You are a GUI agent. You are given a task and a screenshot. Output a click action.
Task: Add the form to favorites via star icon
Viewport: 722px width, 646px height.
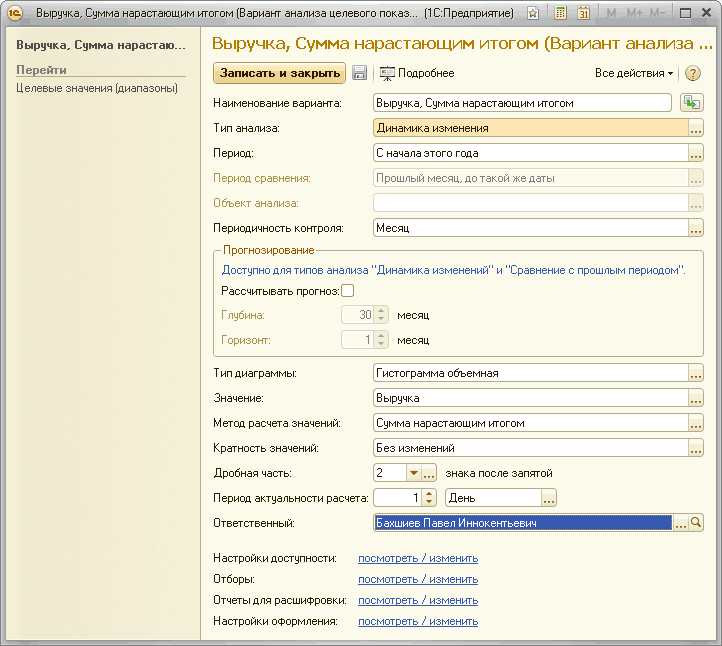[x=533, y=13]
